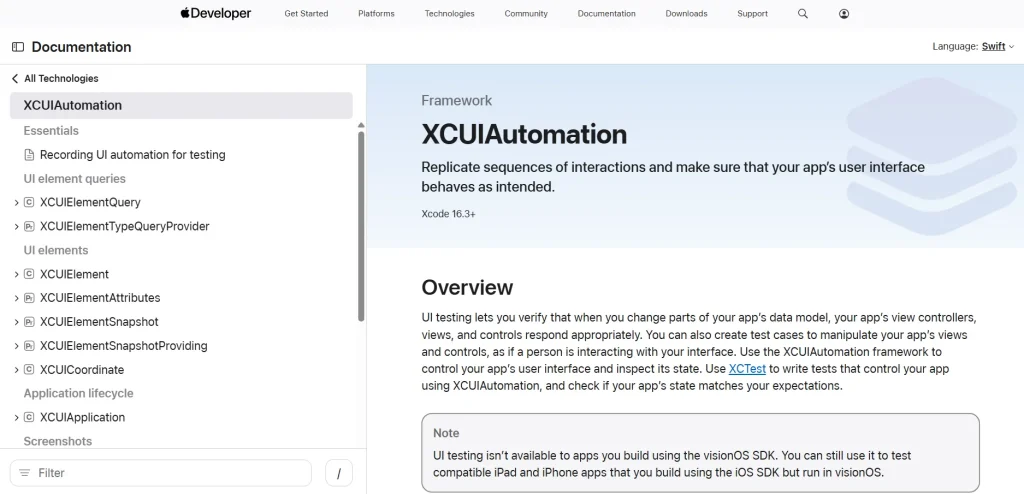Expand the XCUIApplication tree row
Image resolution: width=1024 pixels, height=494 pixels.
point(16,417)
